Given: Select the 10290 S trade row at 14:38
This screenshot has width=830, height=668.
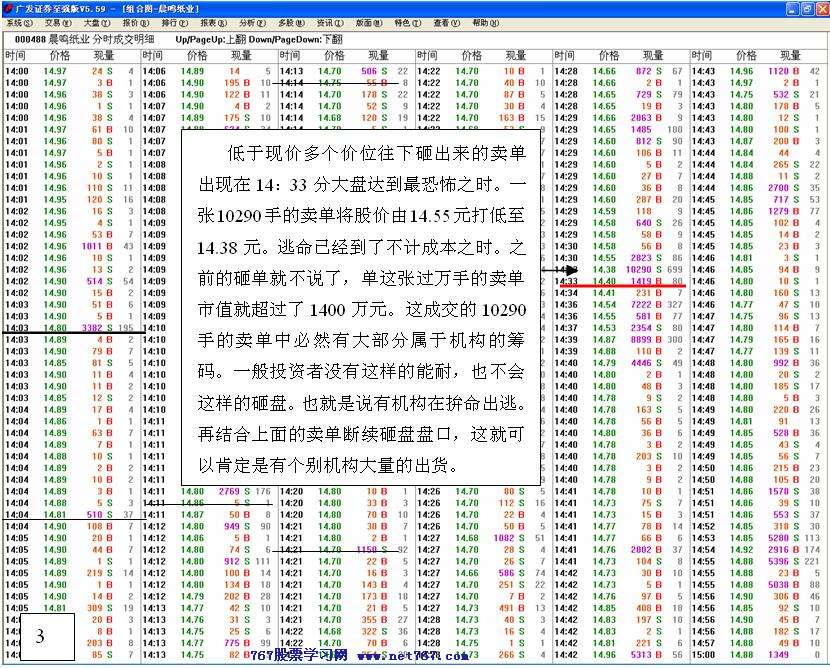Looking at the screenshot, I should coord(620,270).
